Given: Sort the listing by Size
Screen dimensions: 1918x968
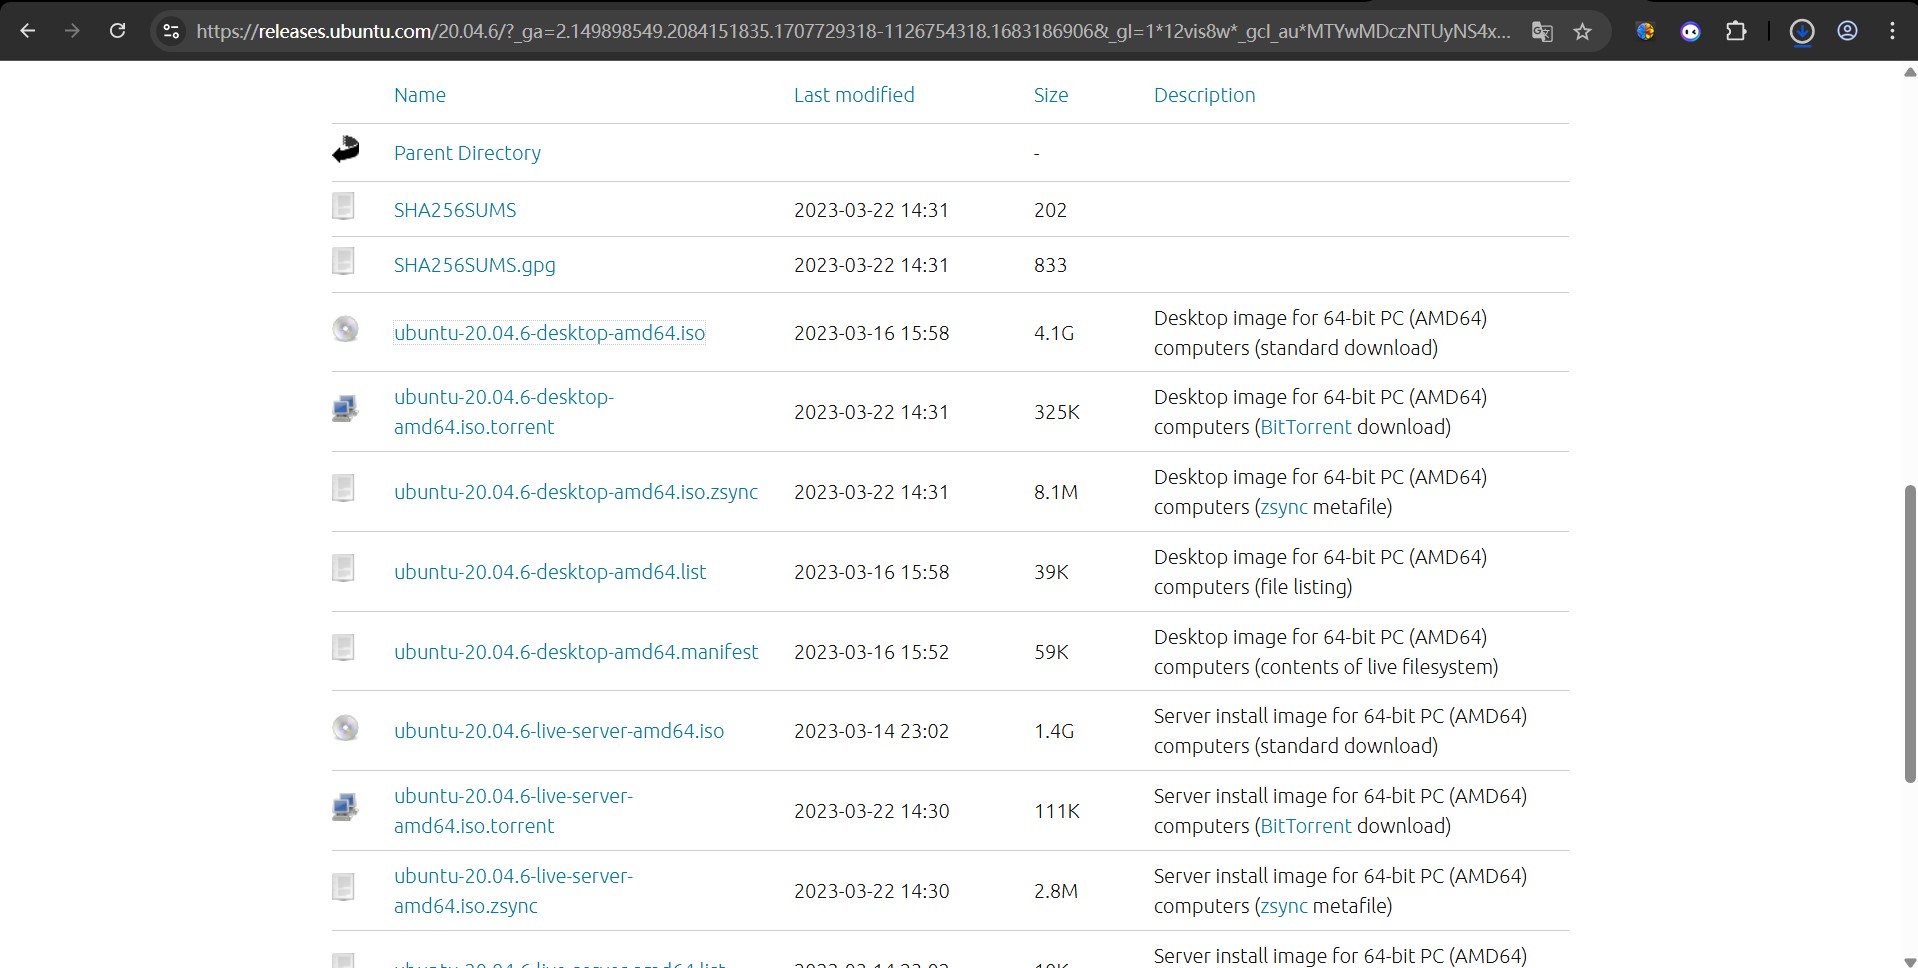Looking at the screenshot, I should 1051,95.
